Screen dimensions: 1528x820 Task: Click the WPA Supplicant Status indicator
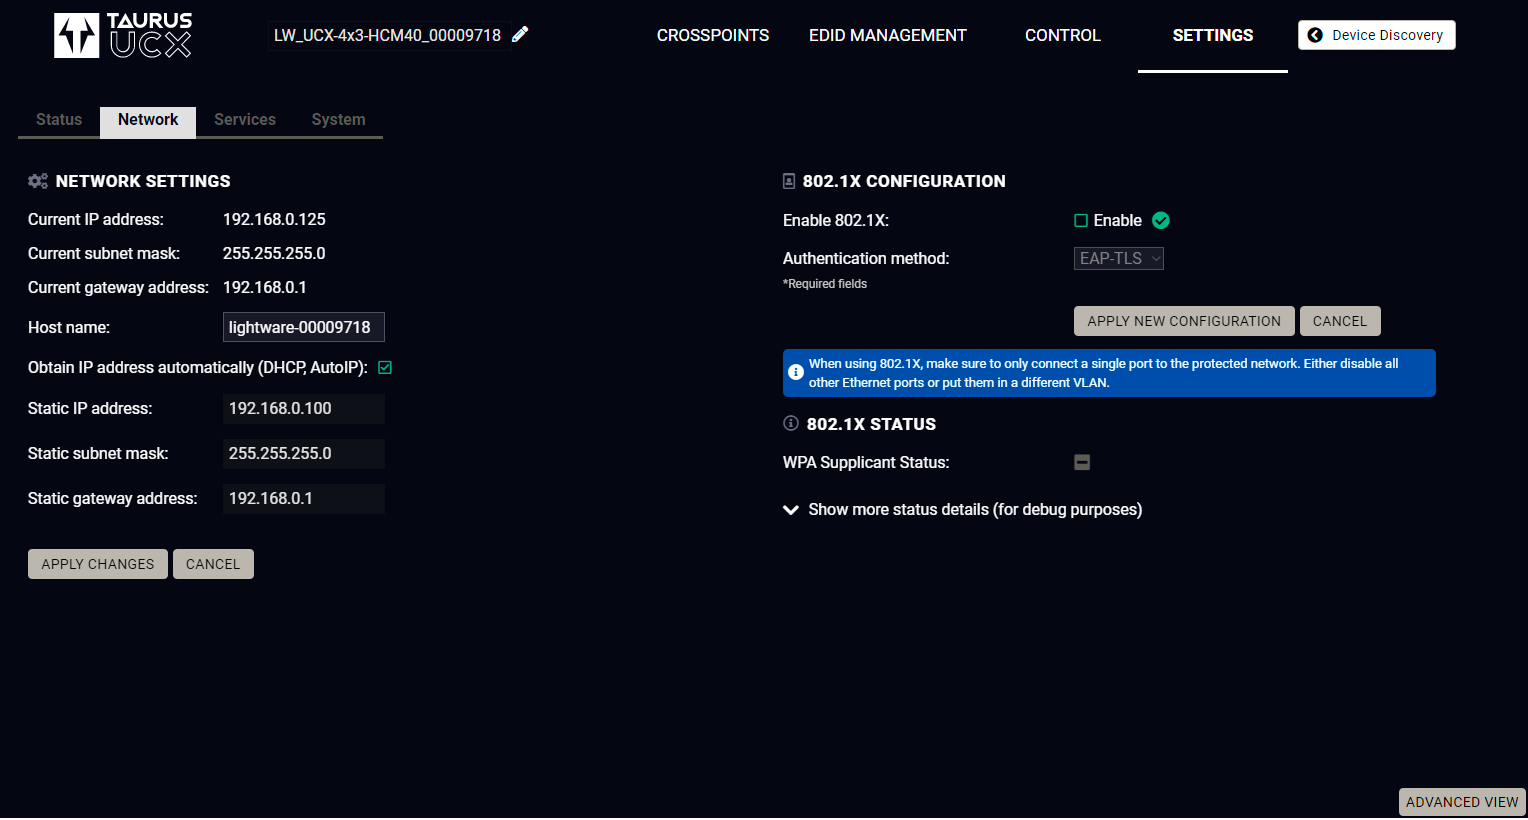tap(1082, 462)
